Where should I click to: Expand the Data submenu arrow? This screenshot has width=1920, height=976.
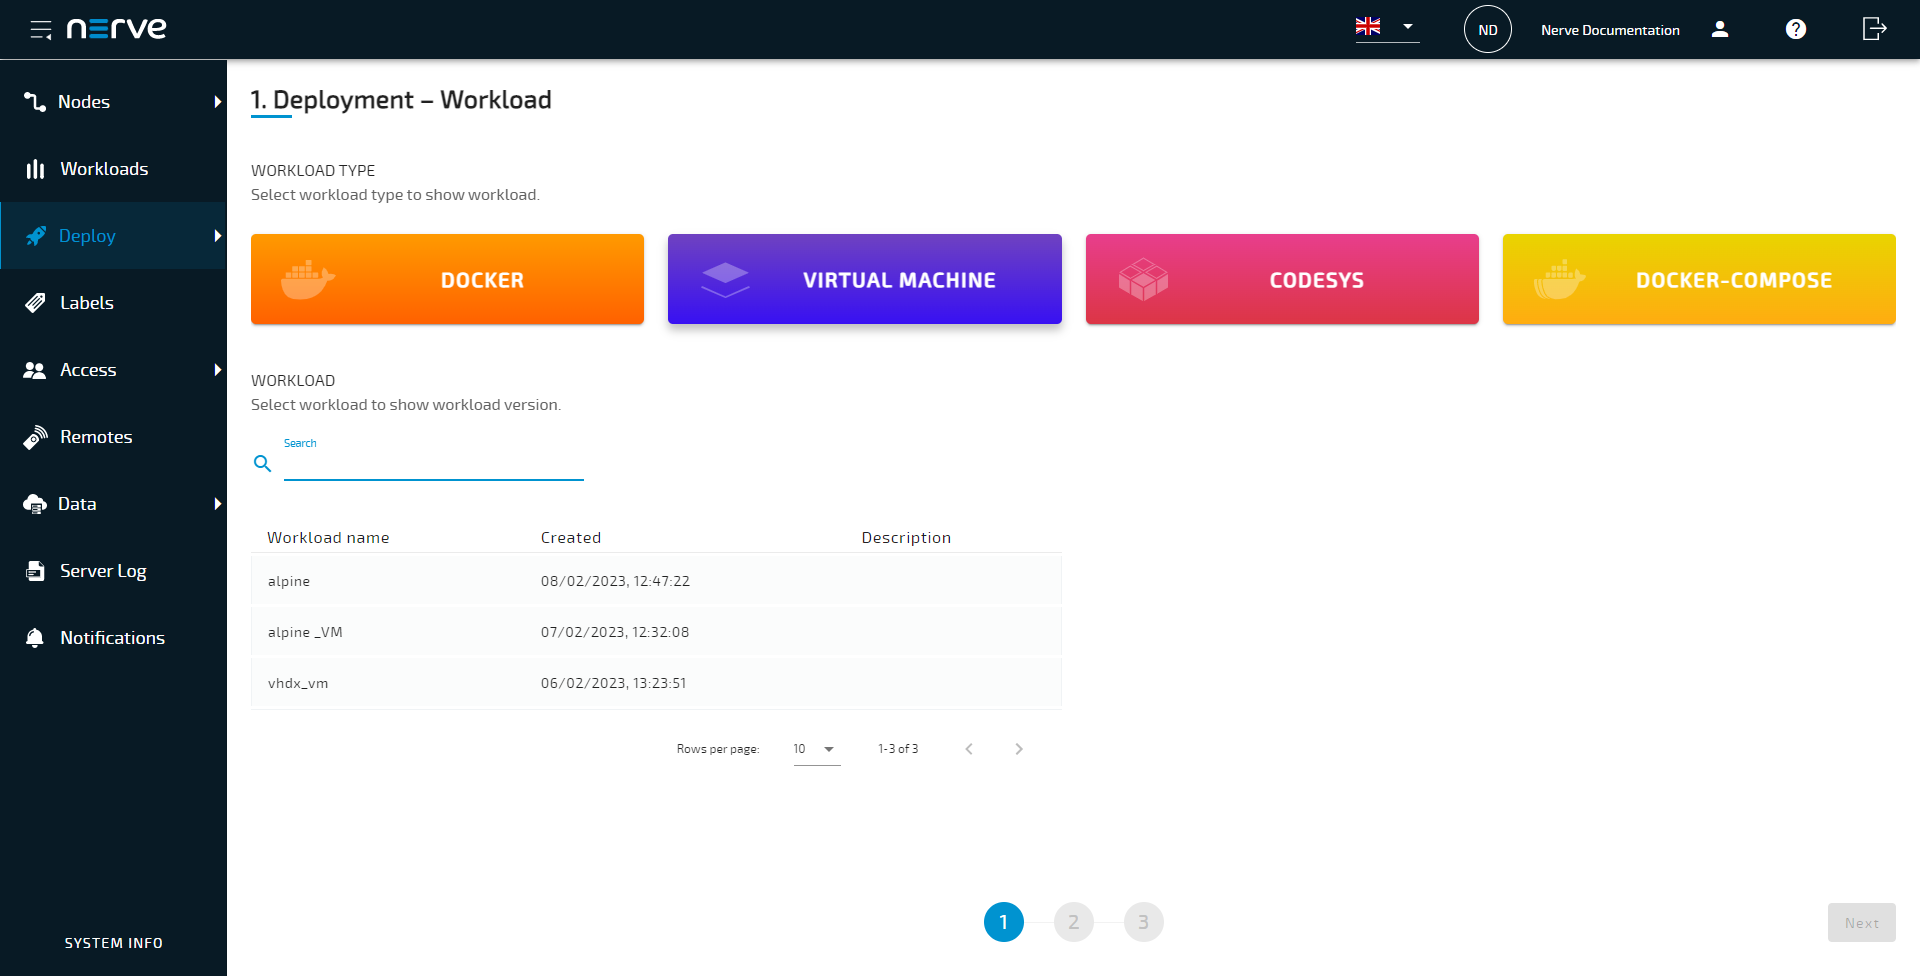[217, 504]
